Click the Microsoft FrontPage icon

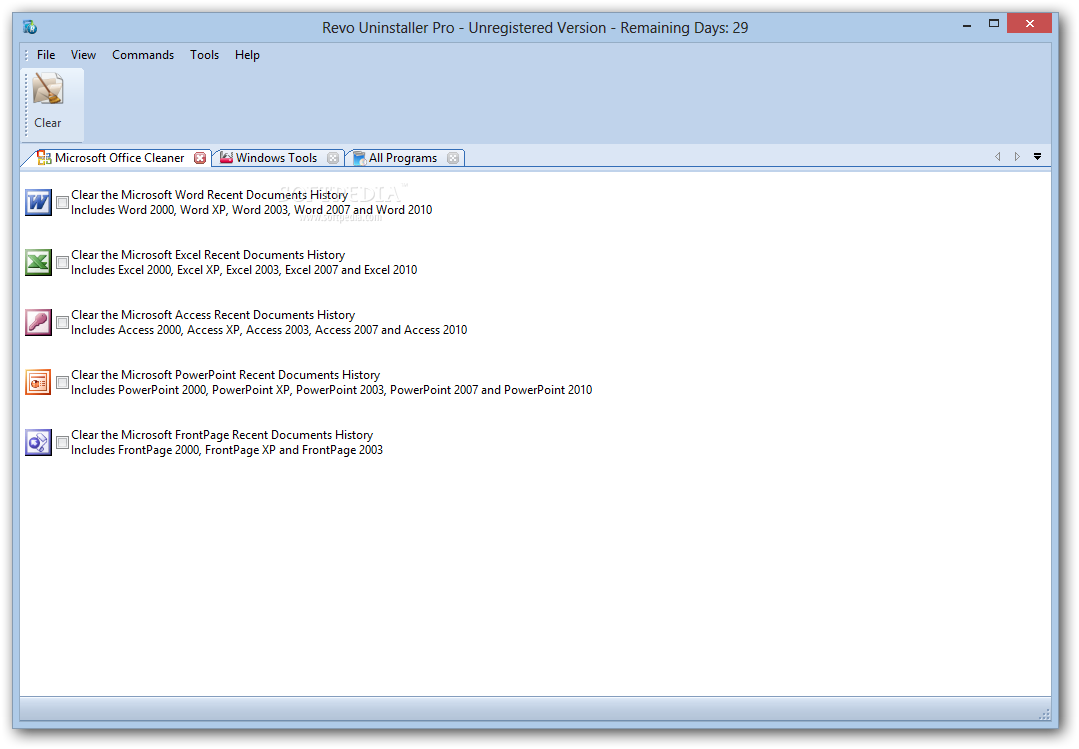(x=39, y=442)
